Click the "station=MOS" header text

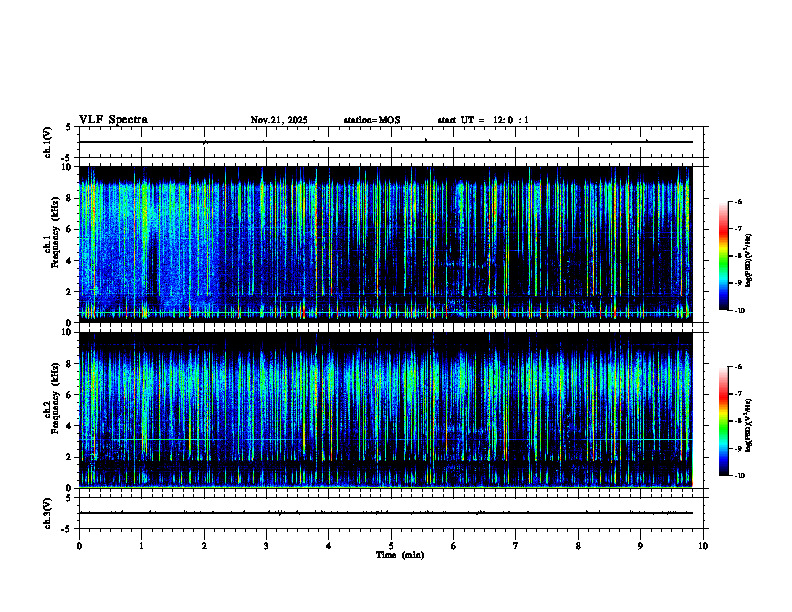click(372, 120)
